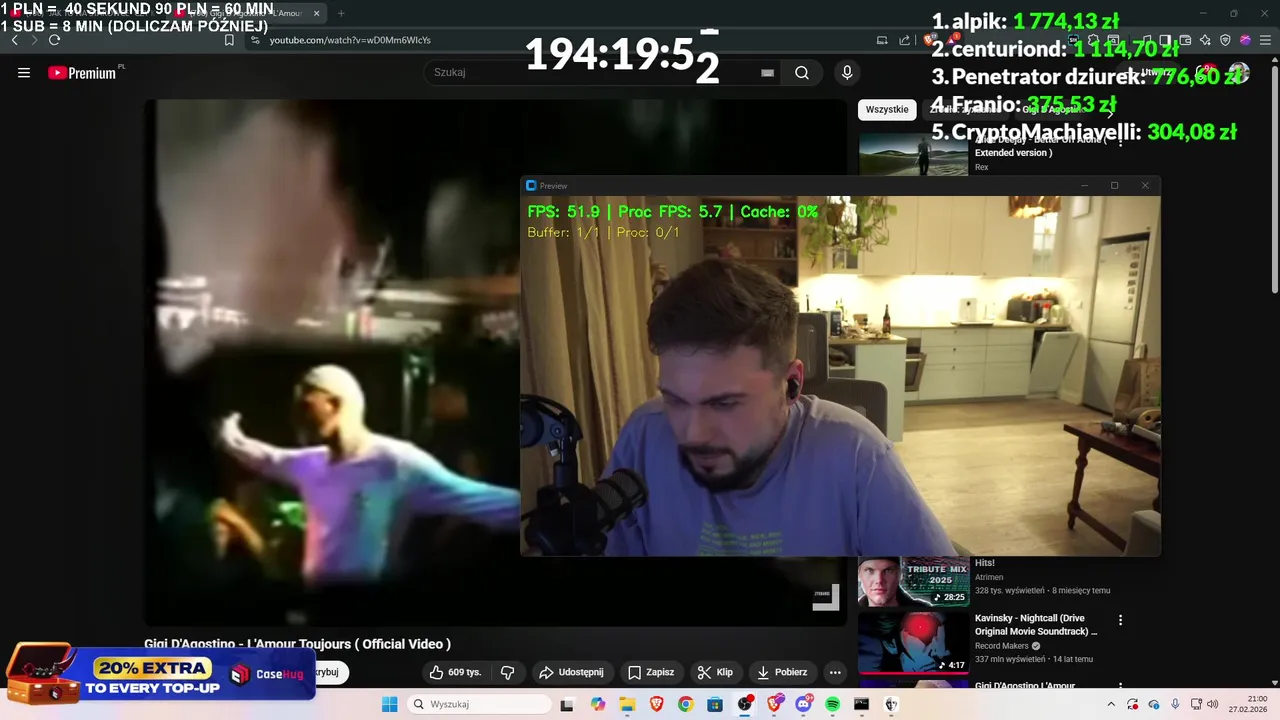Minimize the Preview window

click(x=1085, y=185)
